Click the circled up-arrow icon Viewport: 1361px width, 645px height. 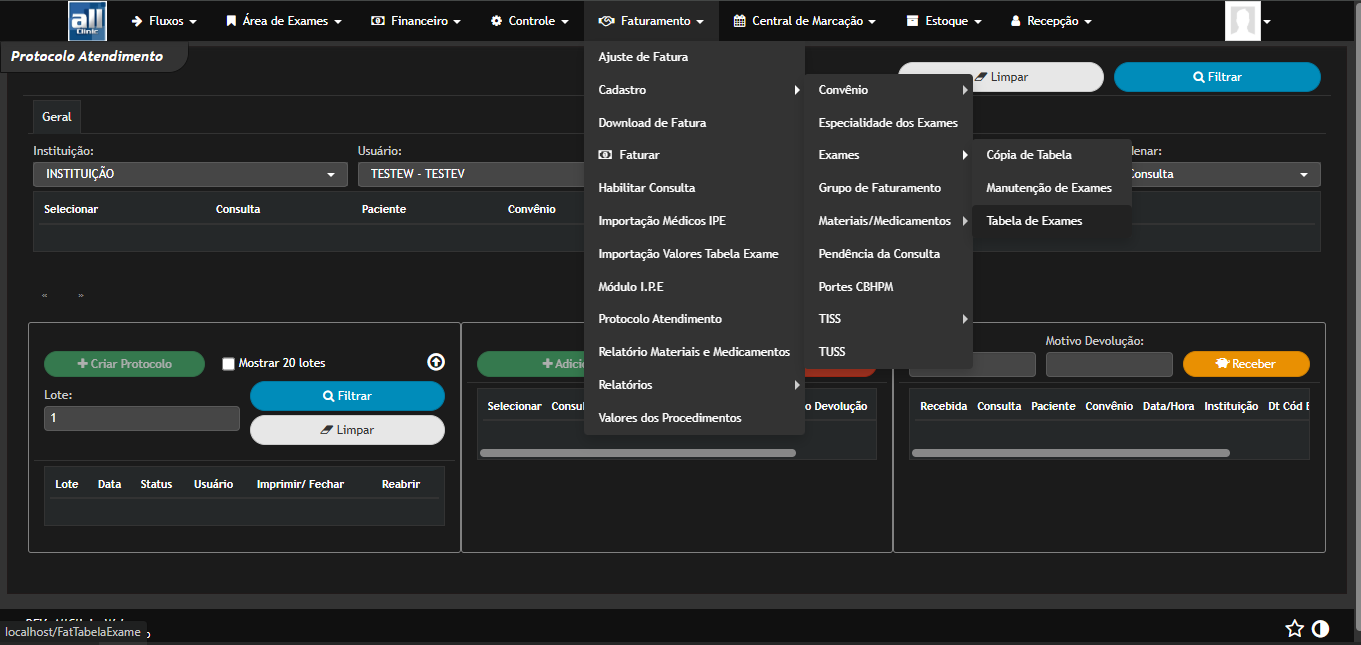tap(436, 362)
